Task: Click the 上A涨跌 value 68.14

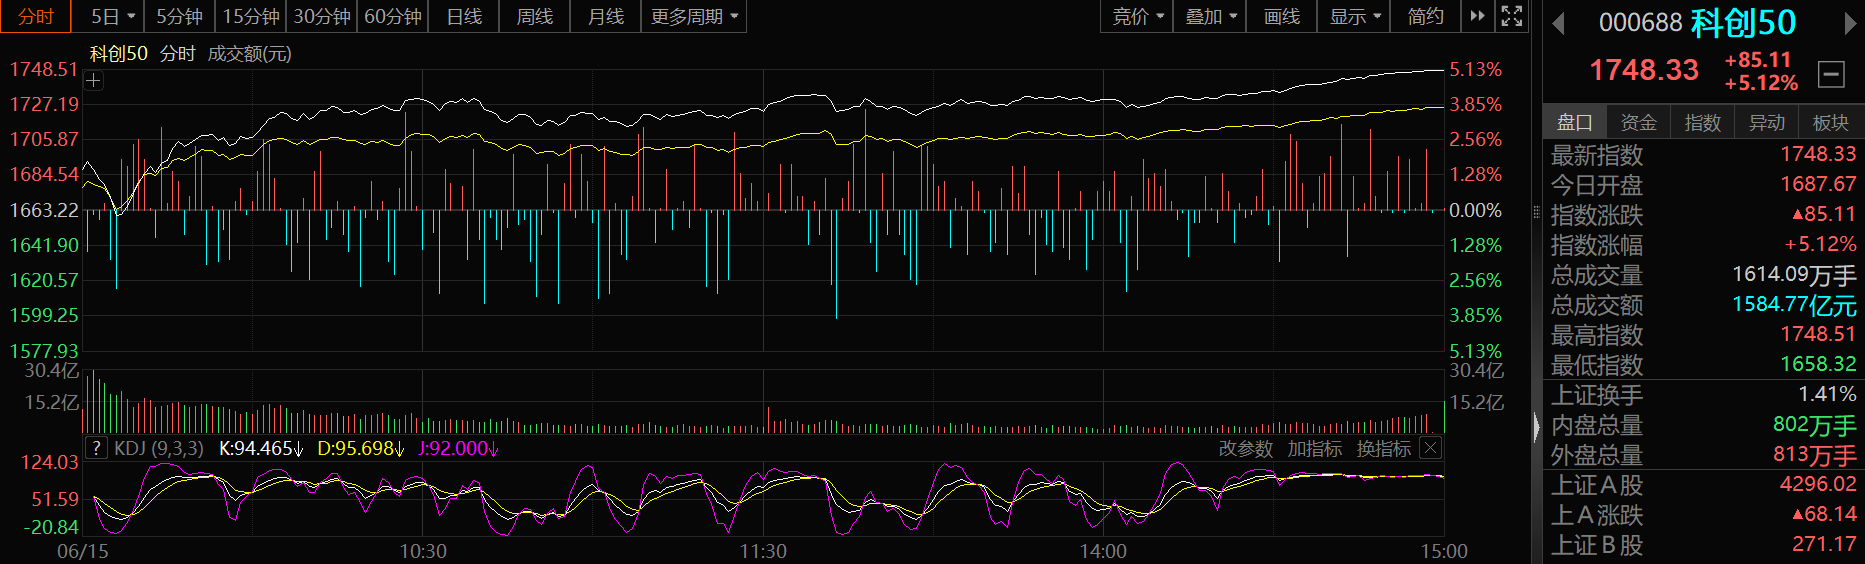Action: click(1824, 514)
